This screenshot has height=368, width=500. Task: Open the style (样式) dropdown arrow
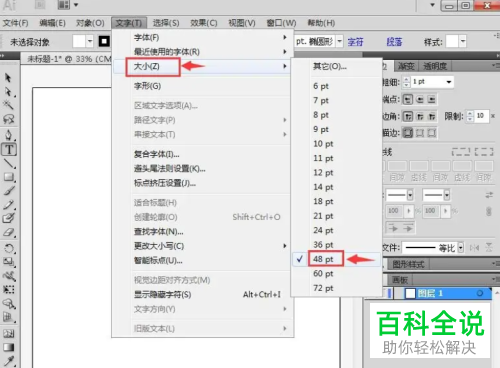(463, 42)
